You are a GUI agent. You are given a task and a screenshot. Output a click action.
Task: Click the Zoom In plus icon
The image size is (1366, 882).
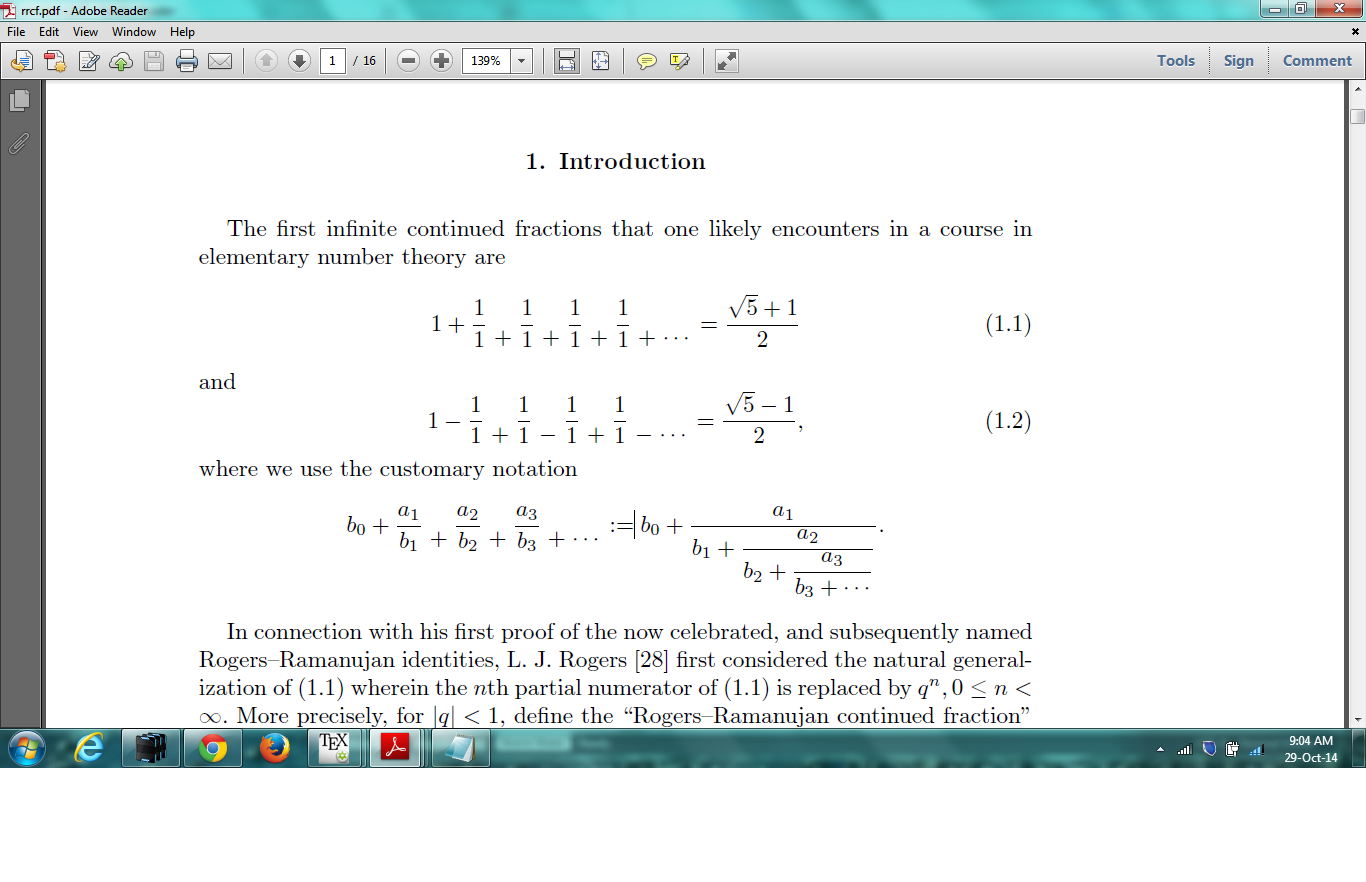click(x=440, y=61)
